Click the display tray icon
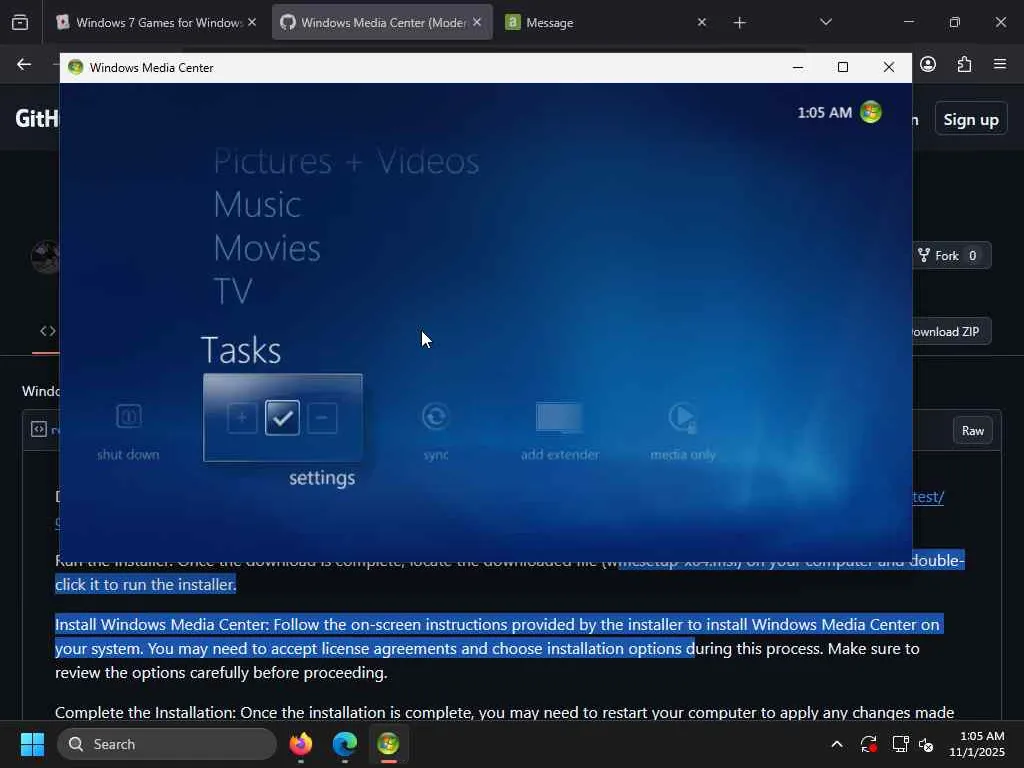The image size is (1024, 768). pos(901,744)
